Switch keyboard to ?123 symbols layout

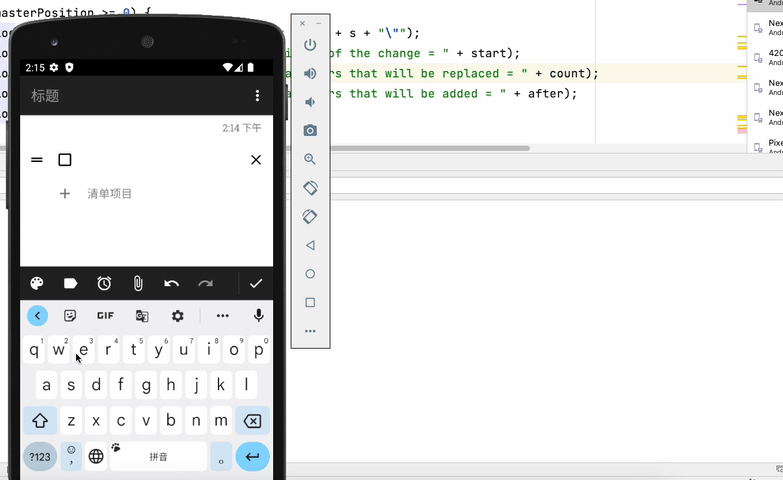[x=40, y=457]
